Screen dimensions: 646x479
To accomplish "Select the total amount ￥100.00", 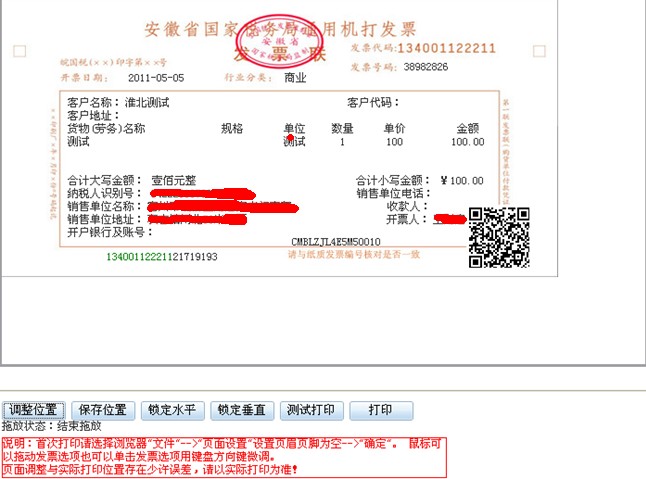I will pyautogui.click(x=461, y=181).
